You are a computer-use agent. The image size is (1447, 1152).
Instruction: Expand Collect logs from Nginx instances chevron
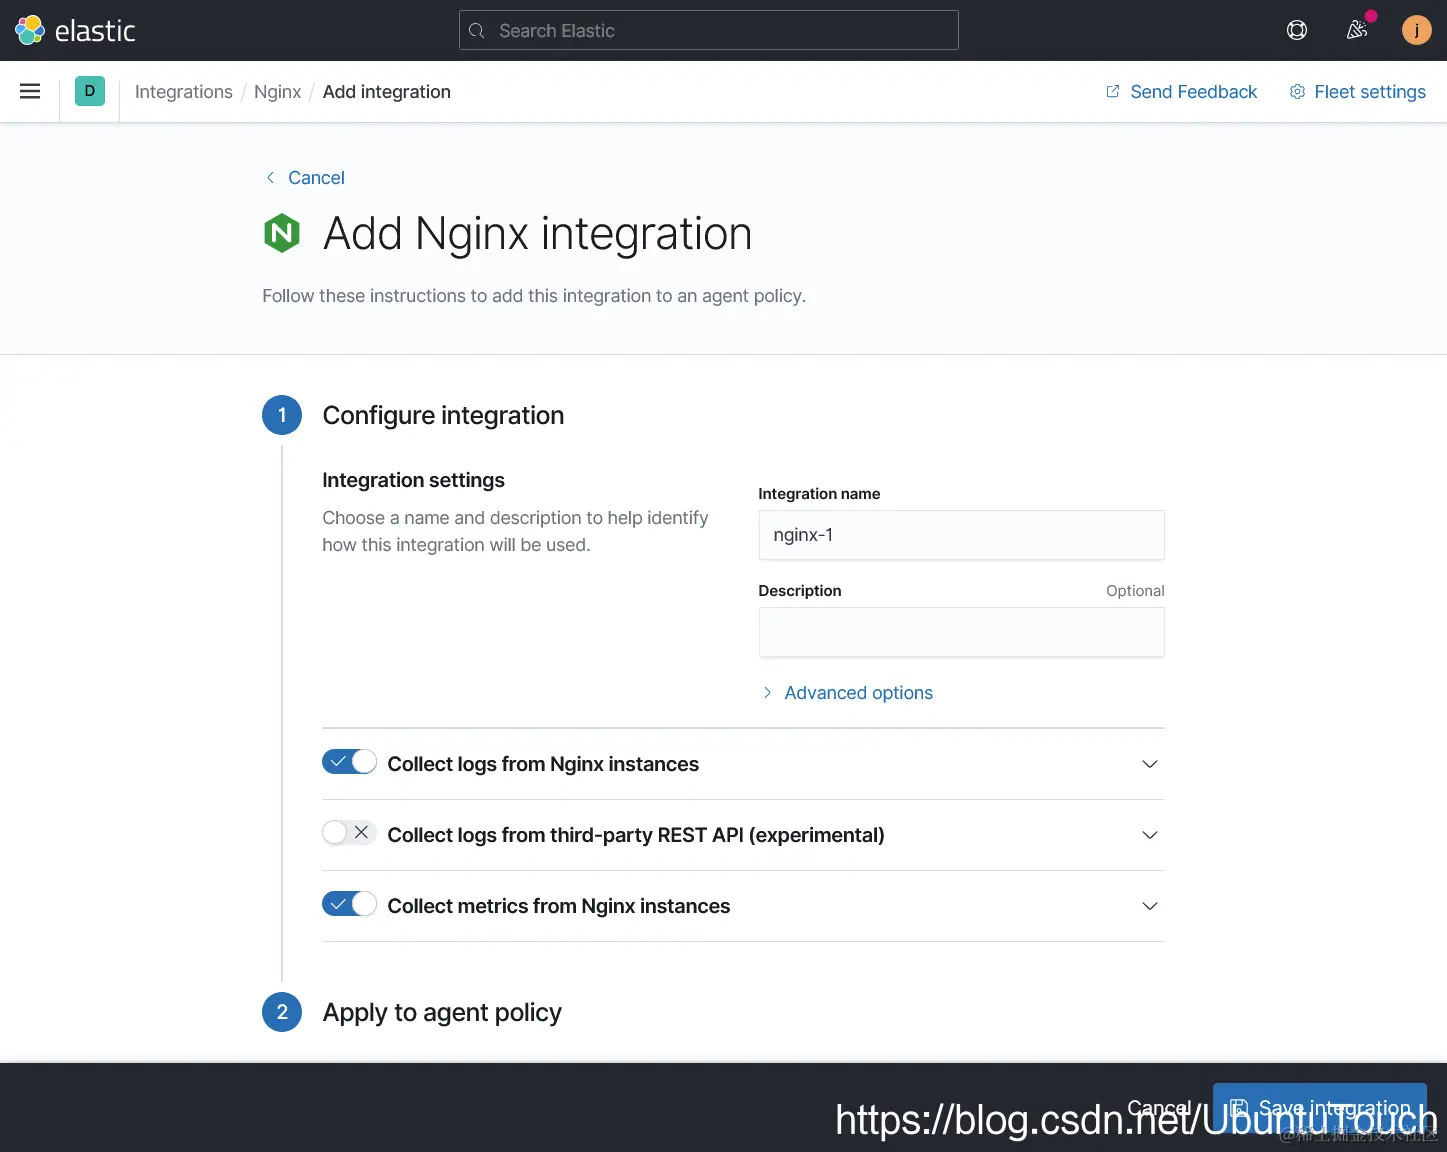pyautogui.click(x=1150, y=764)
